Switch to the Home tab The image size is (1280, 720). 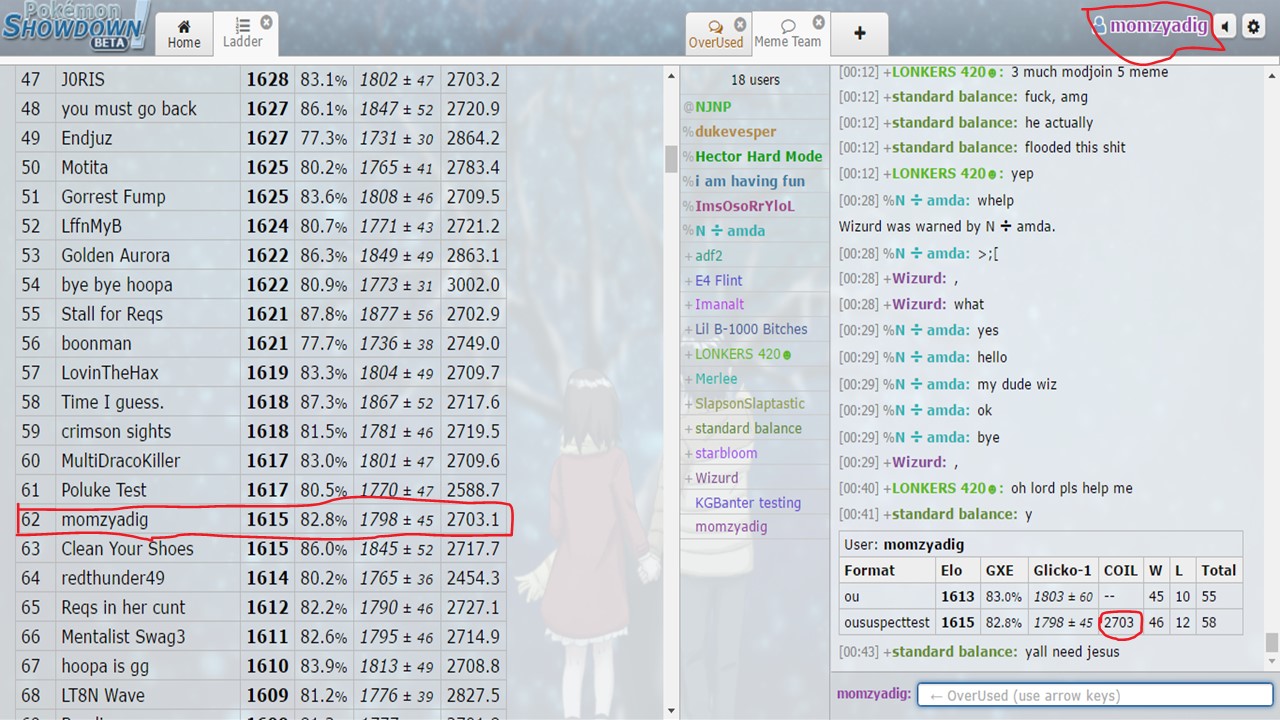click(184, 33)
